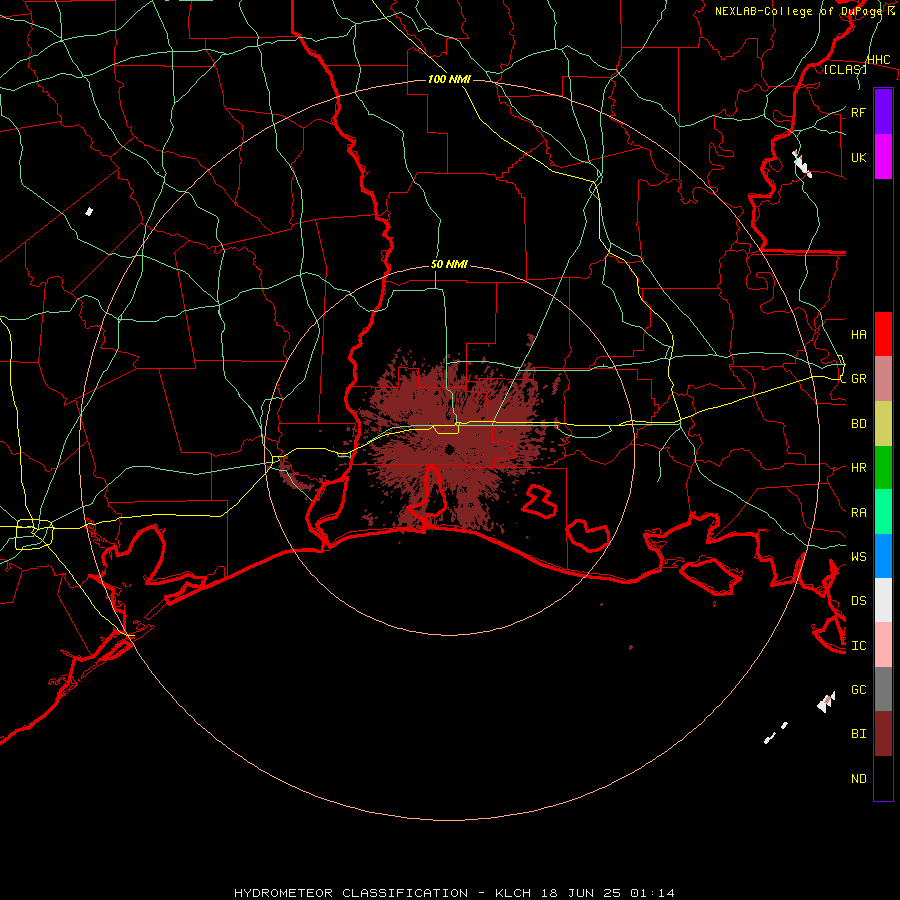The image size is (900, 900).
Task: Click the DS legend label
Action: click(858, 600)
